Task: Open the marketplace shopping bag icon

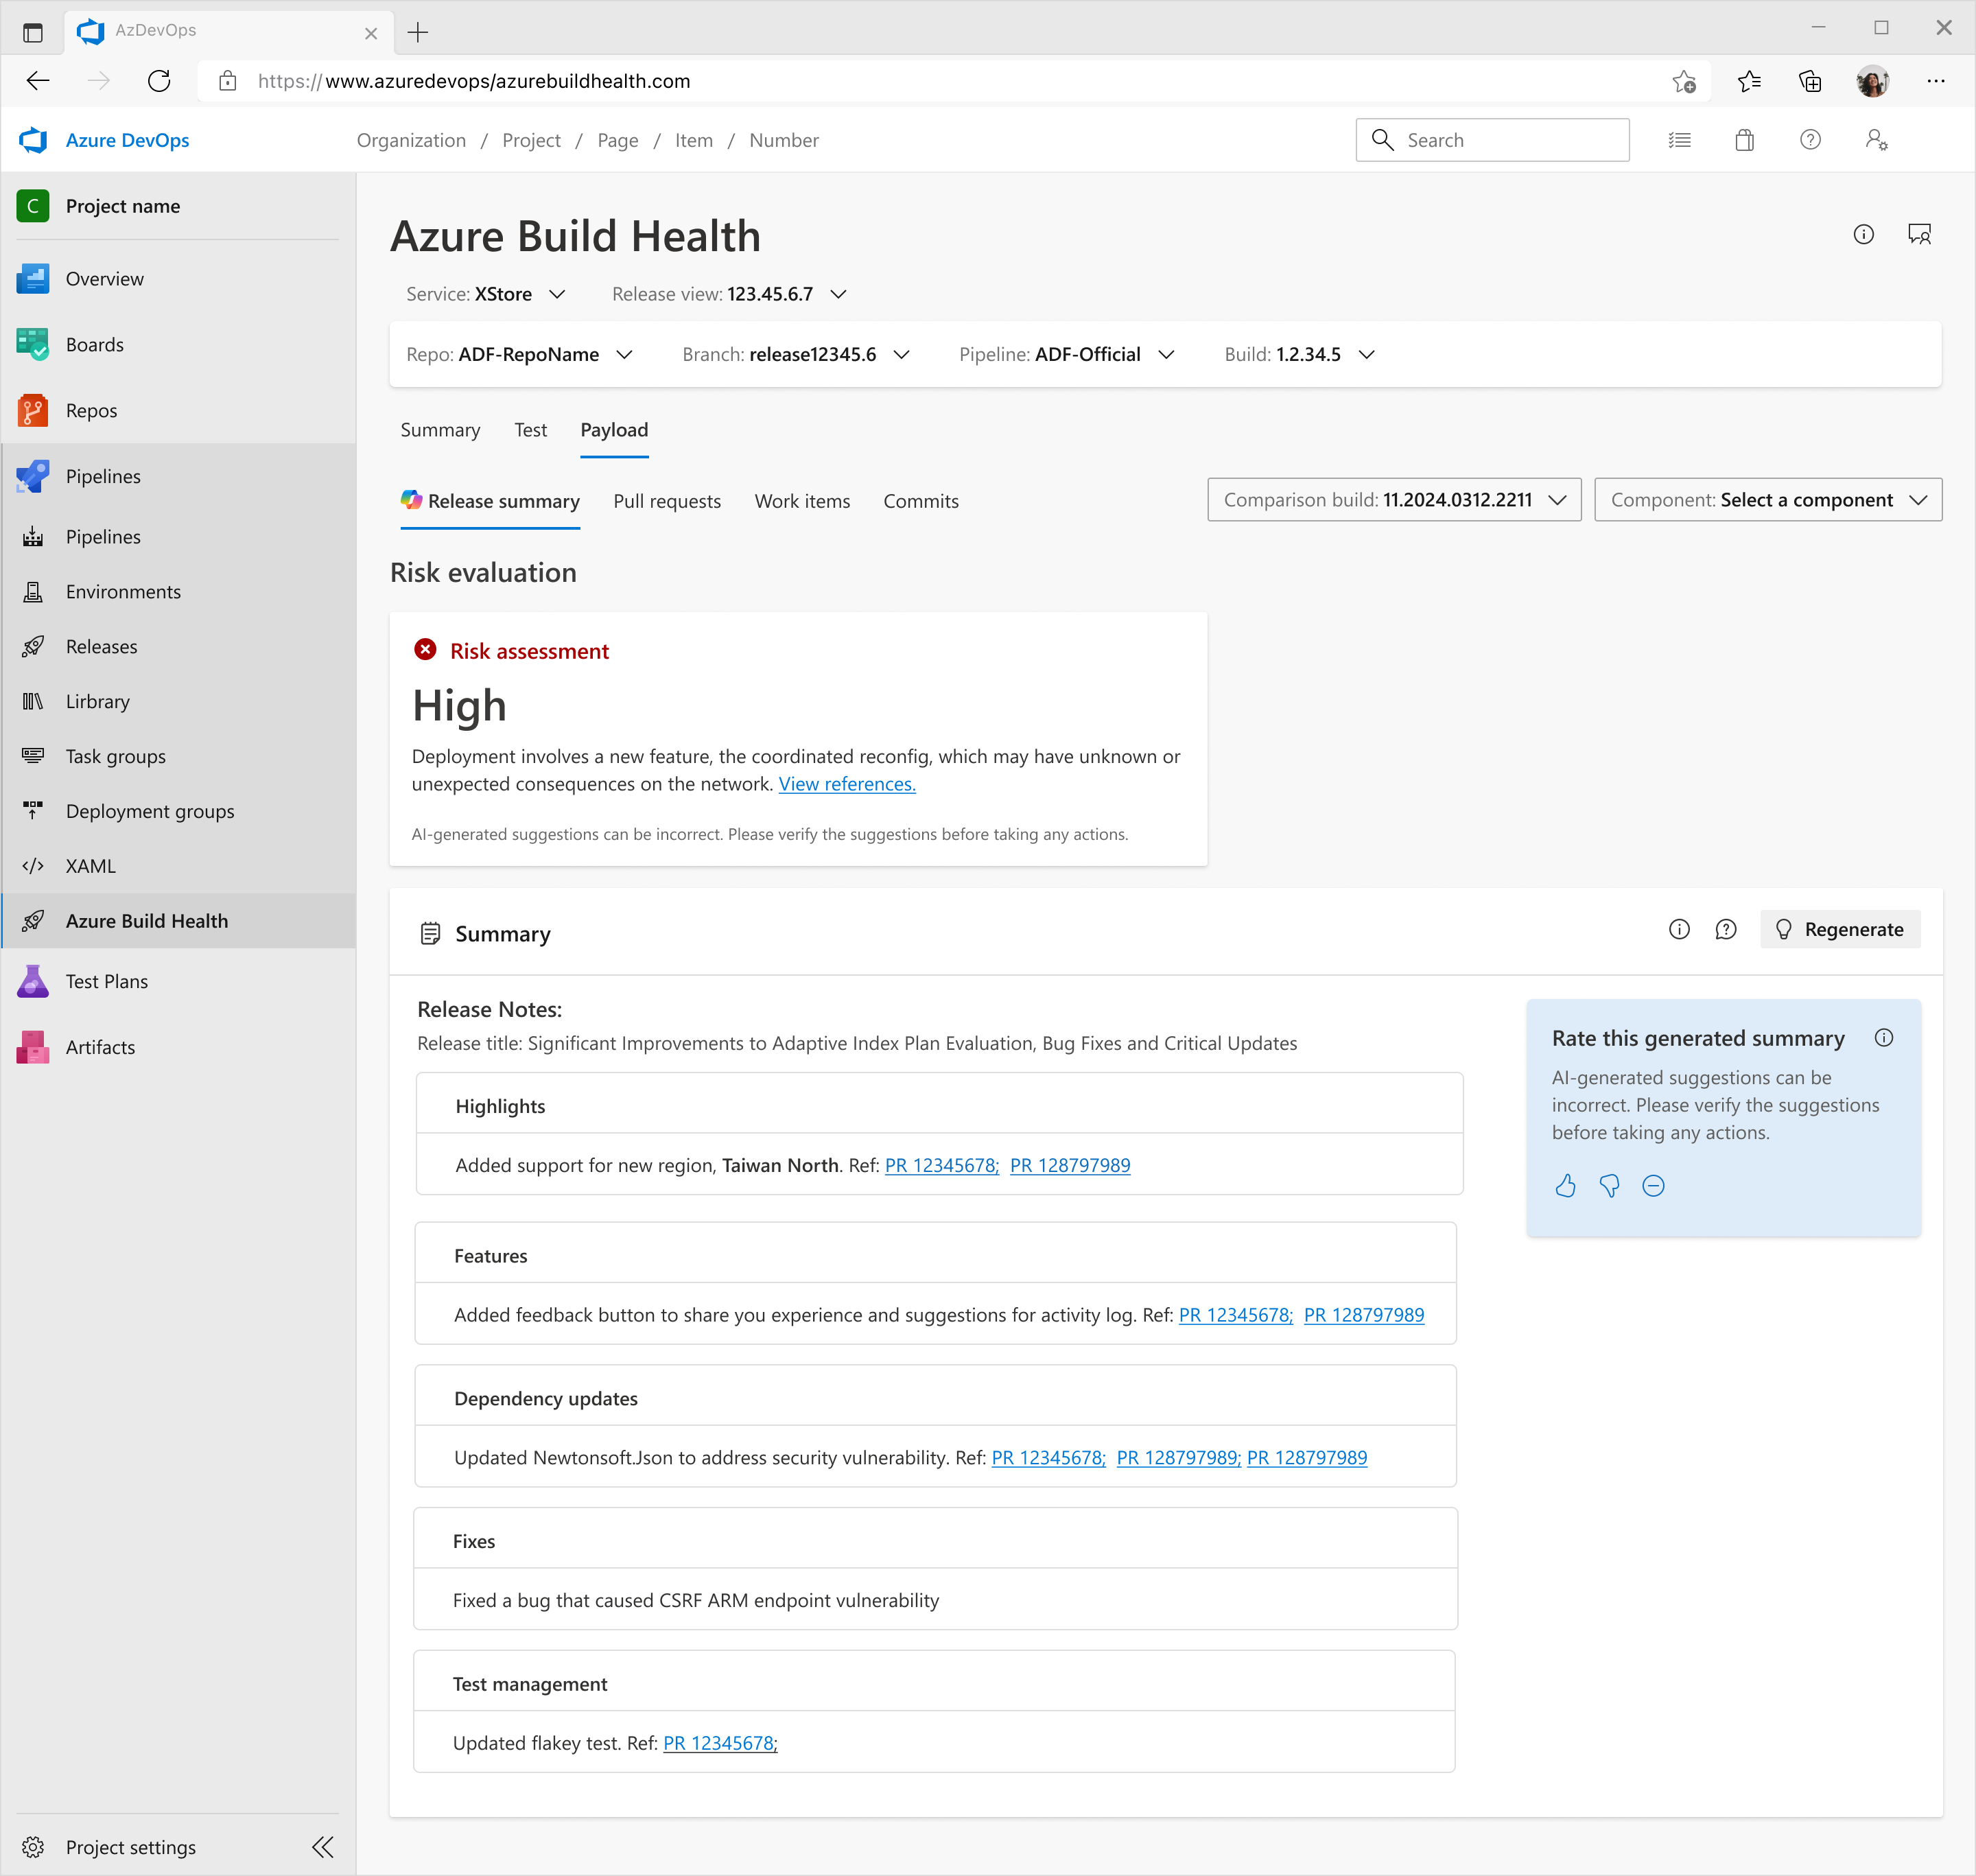Action: [x=1745, y=141]
